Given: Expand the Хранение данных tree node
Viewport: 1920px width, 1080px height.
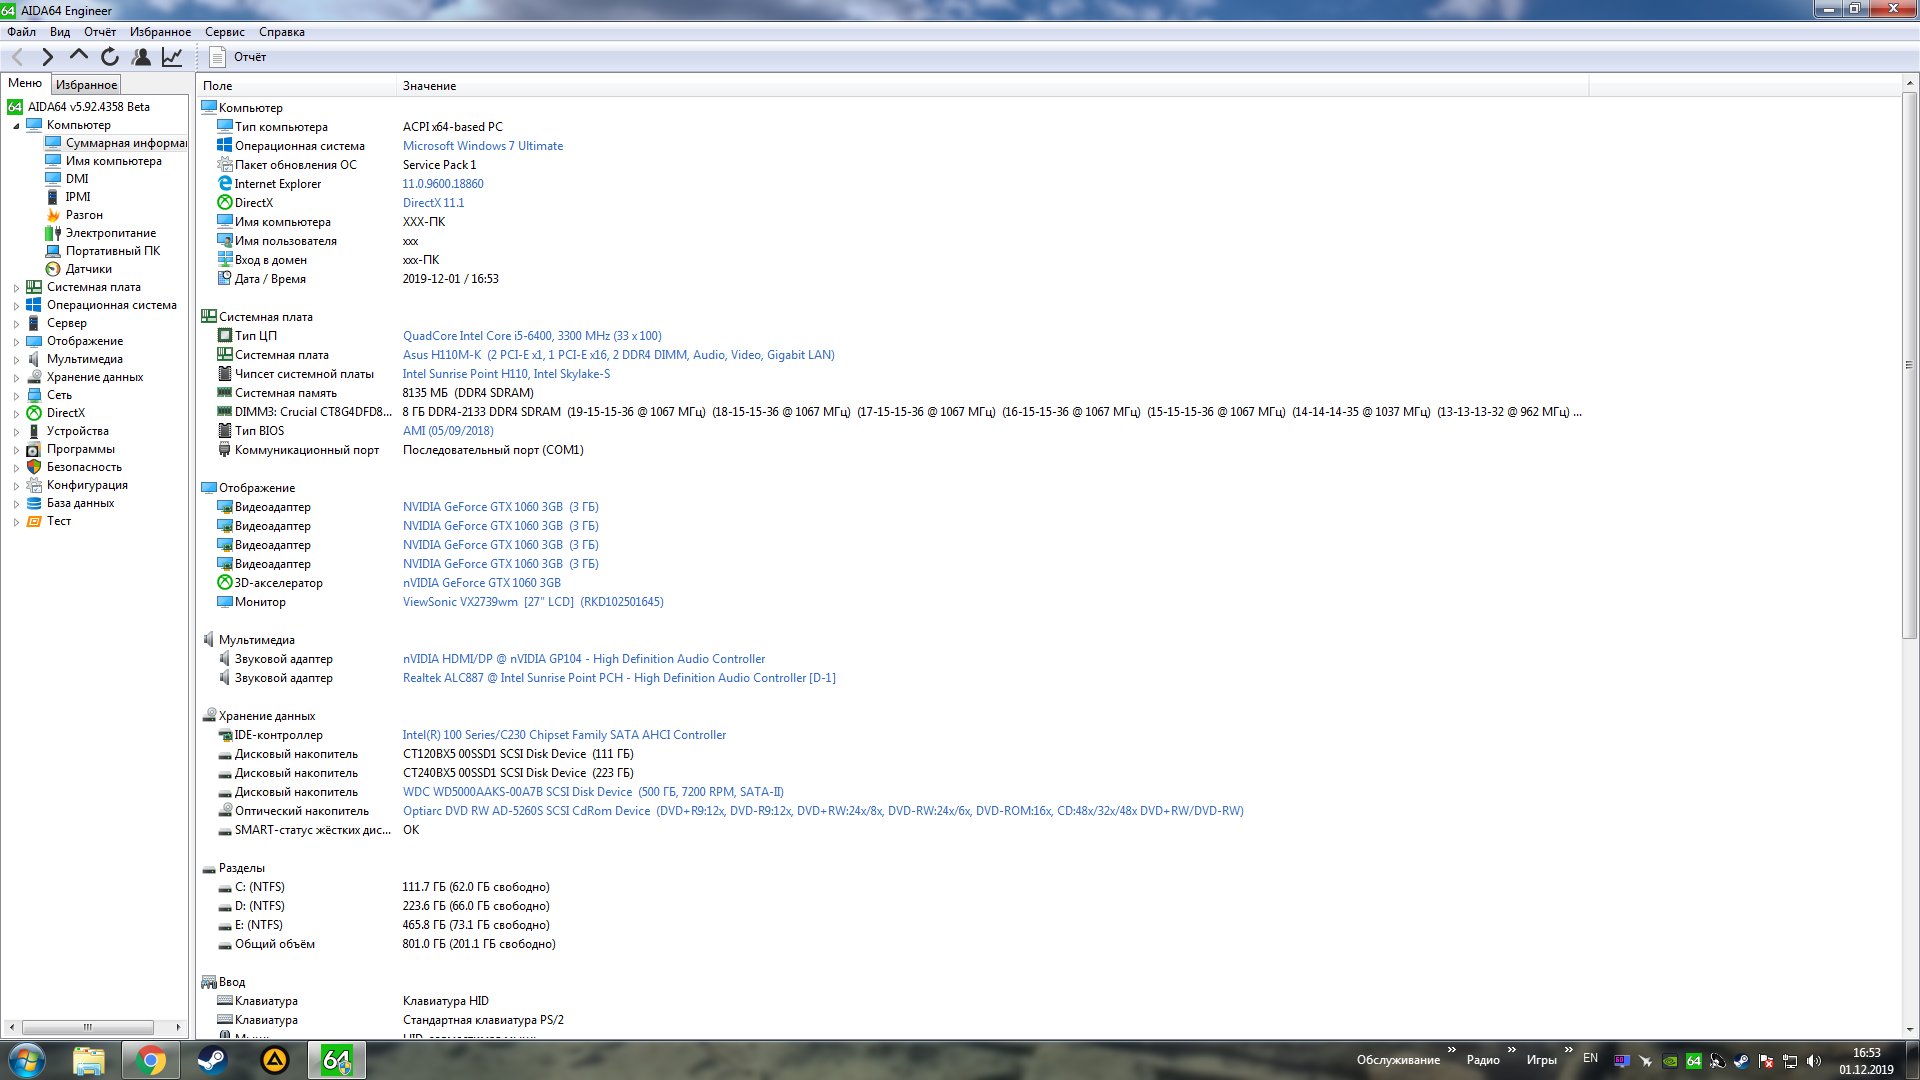Looking at the screenshot, I should pos(16,378).
